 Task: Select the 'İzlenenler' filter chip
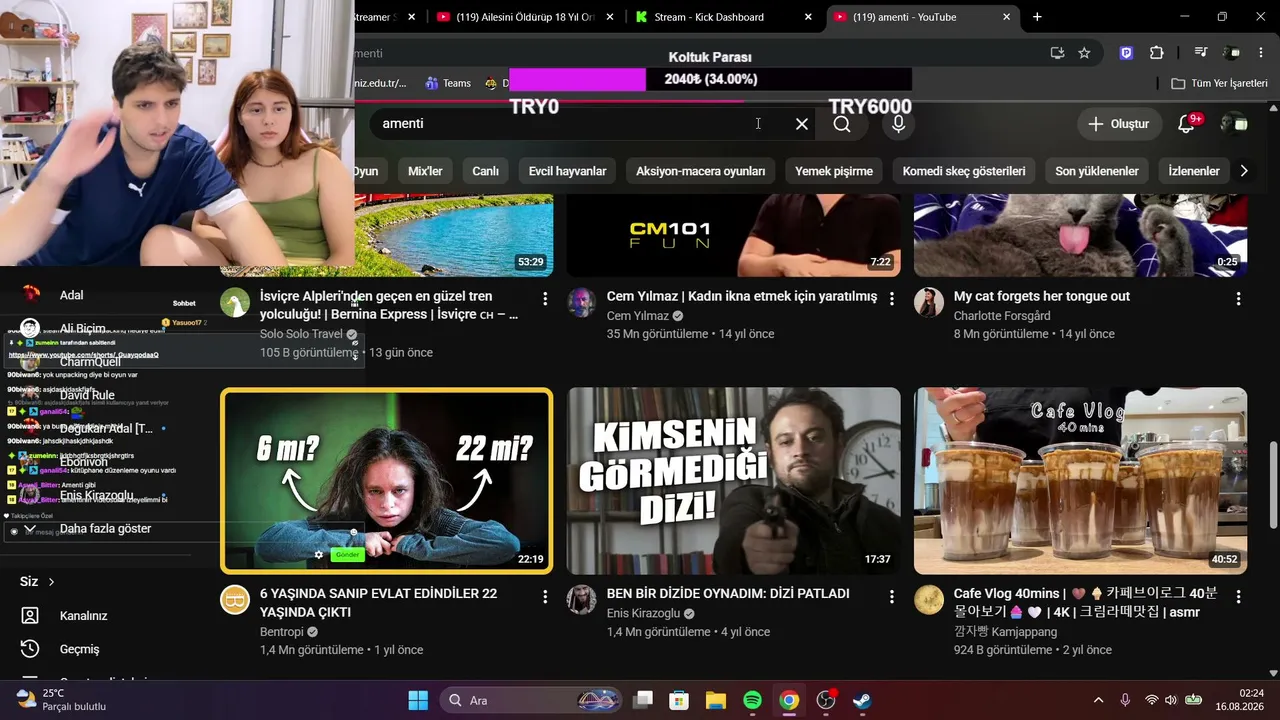pyautogui.click(x=1194, y=171)
